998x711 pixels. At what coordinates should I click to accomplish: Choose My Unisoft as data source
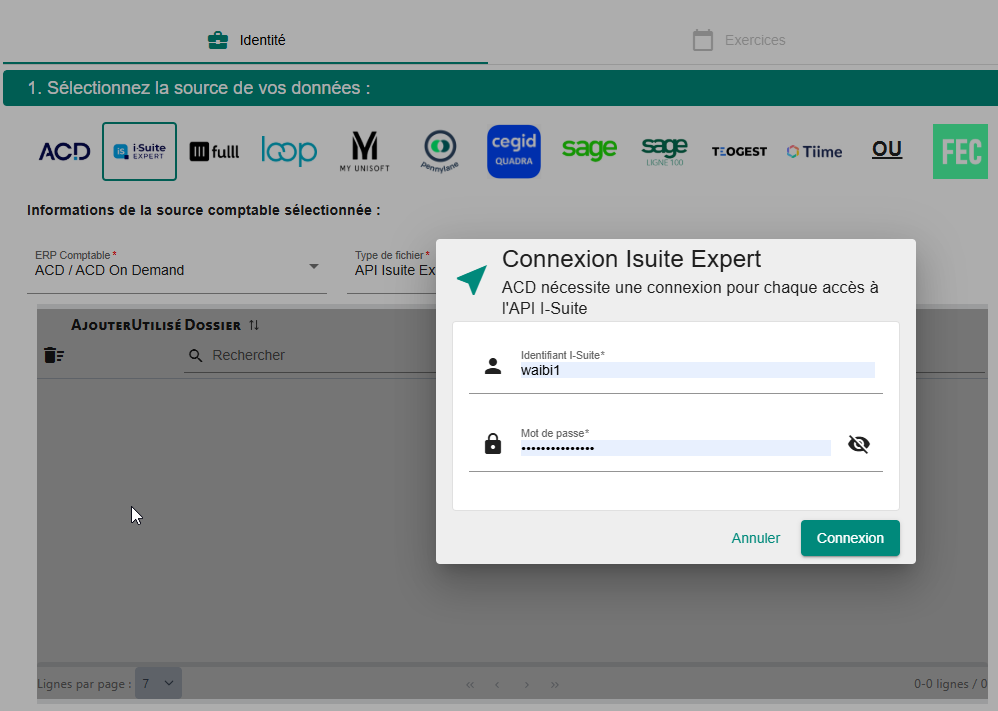pos(364,152)
